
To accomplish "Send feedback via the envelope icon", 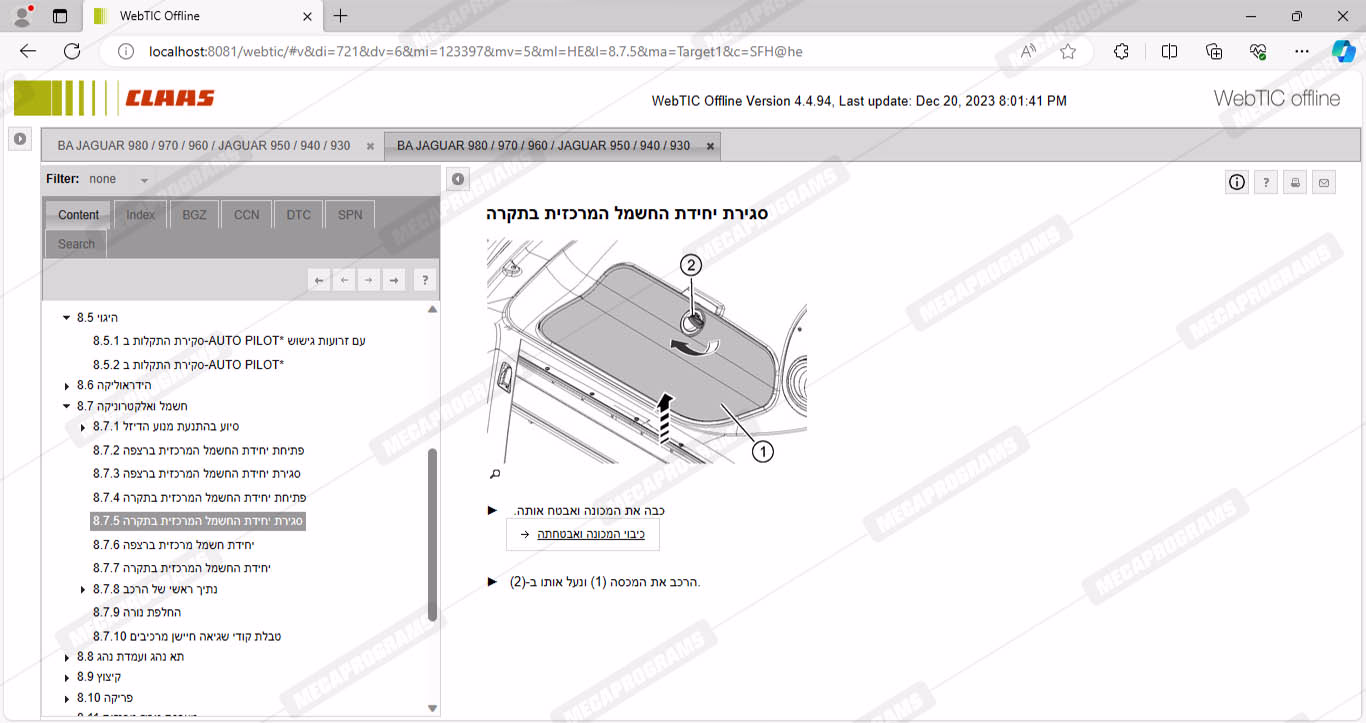I will click(1324, 182).
